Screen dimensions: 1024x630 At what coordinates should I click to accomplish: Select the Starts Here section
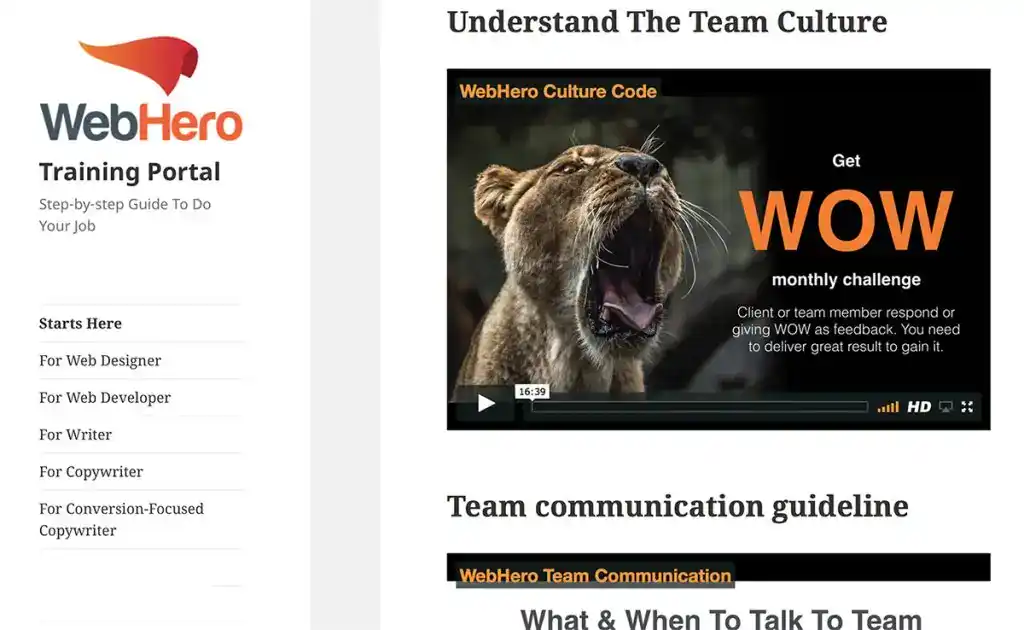(80, 323)
